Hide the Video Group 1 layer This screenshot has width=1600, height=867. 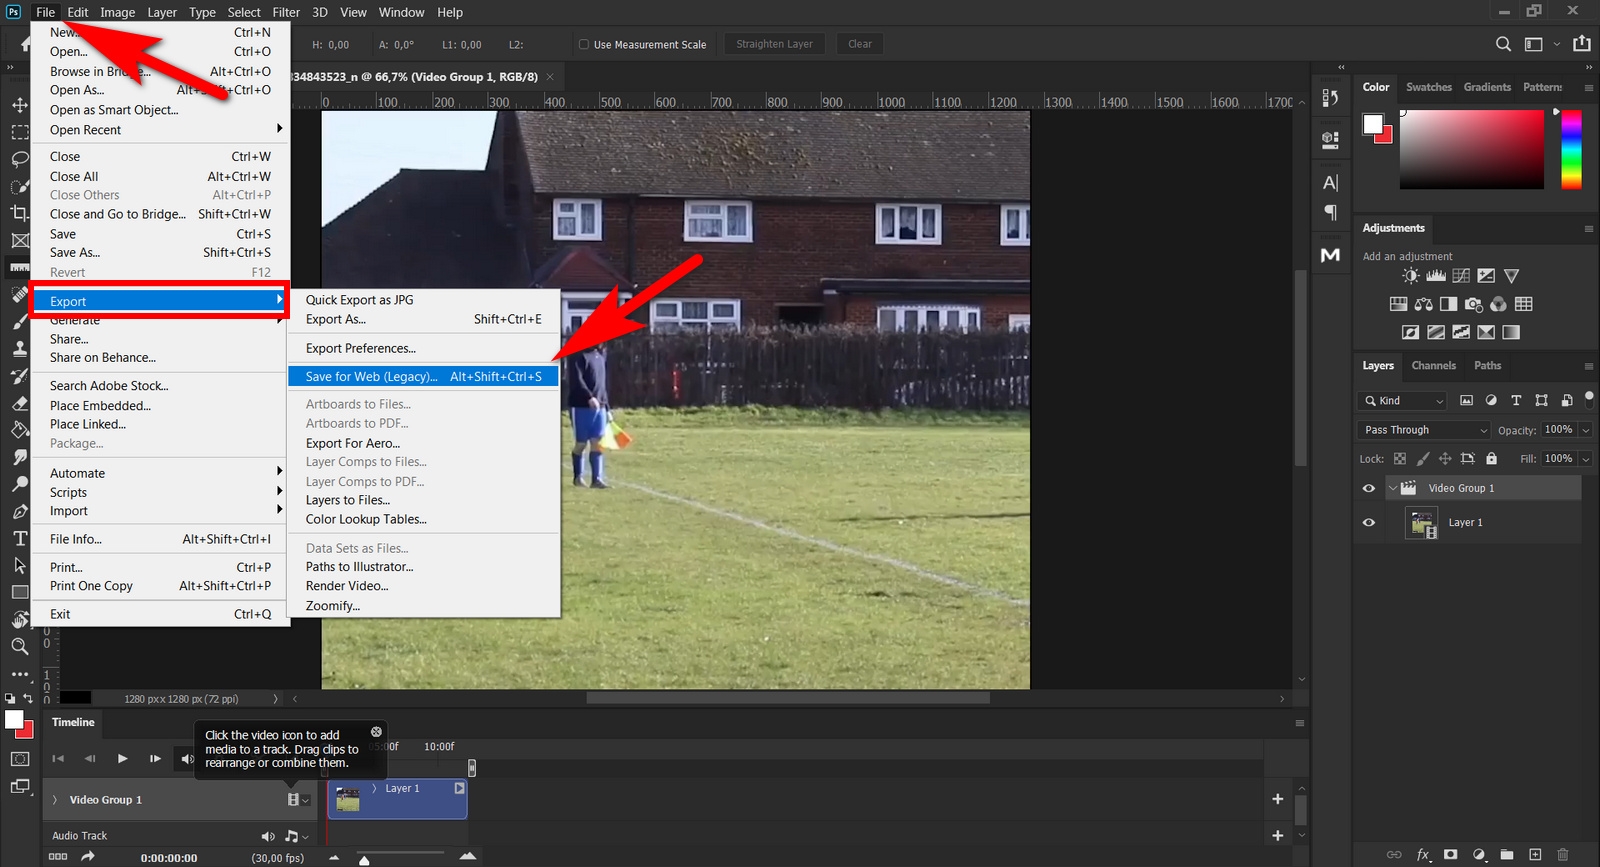[x=1369, y=488]
